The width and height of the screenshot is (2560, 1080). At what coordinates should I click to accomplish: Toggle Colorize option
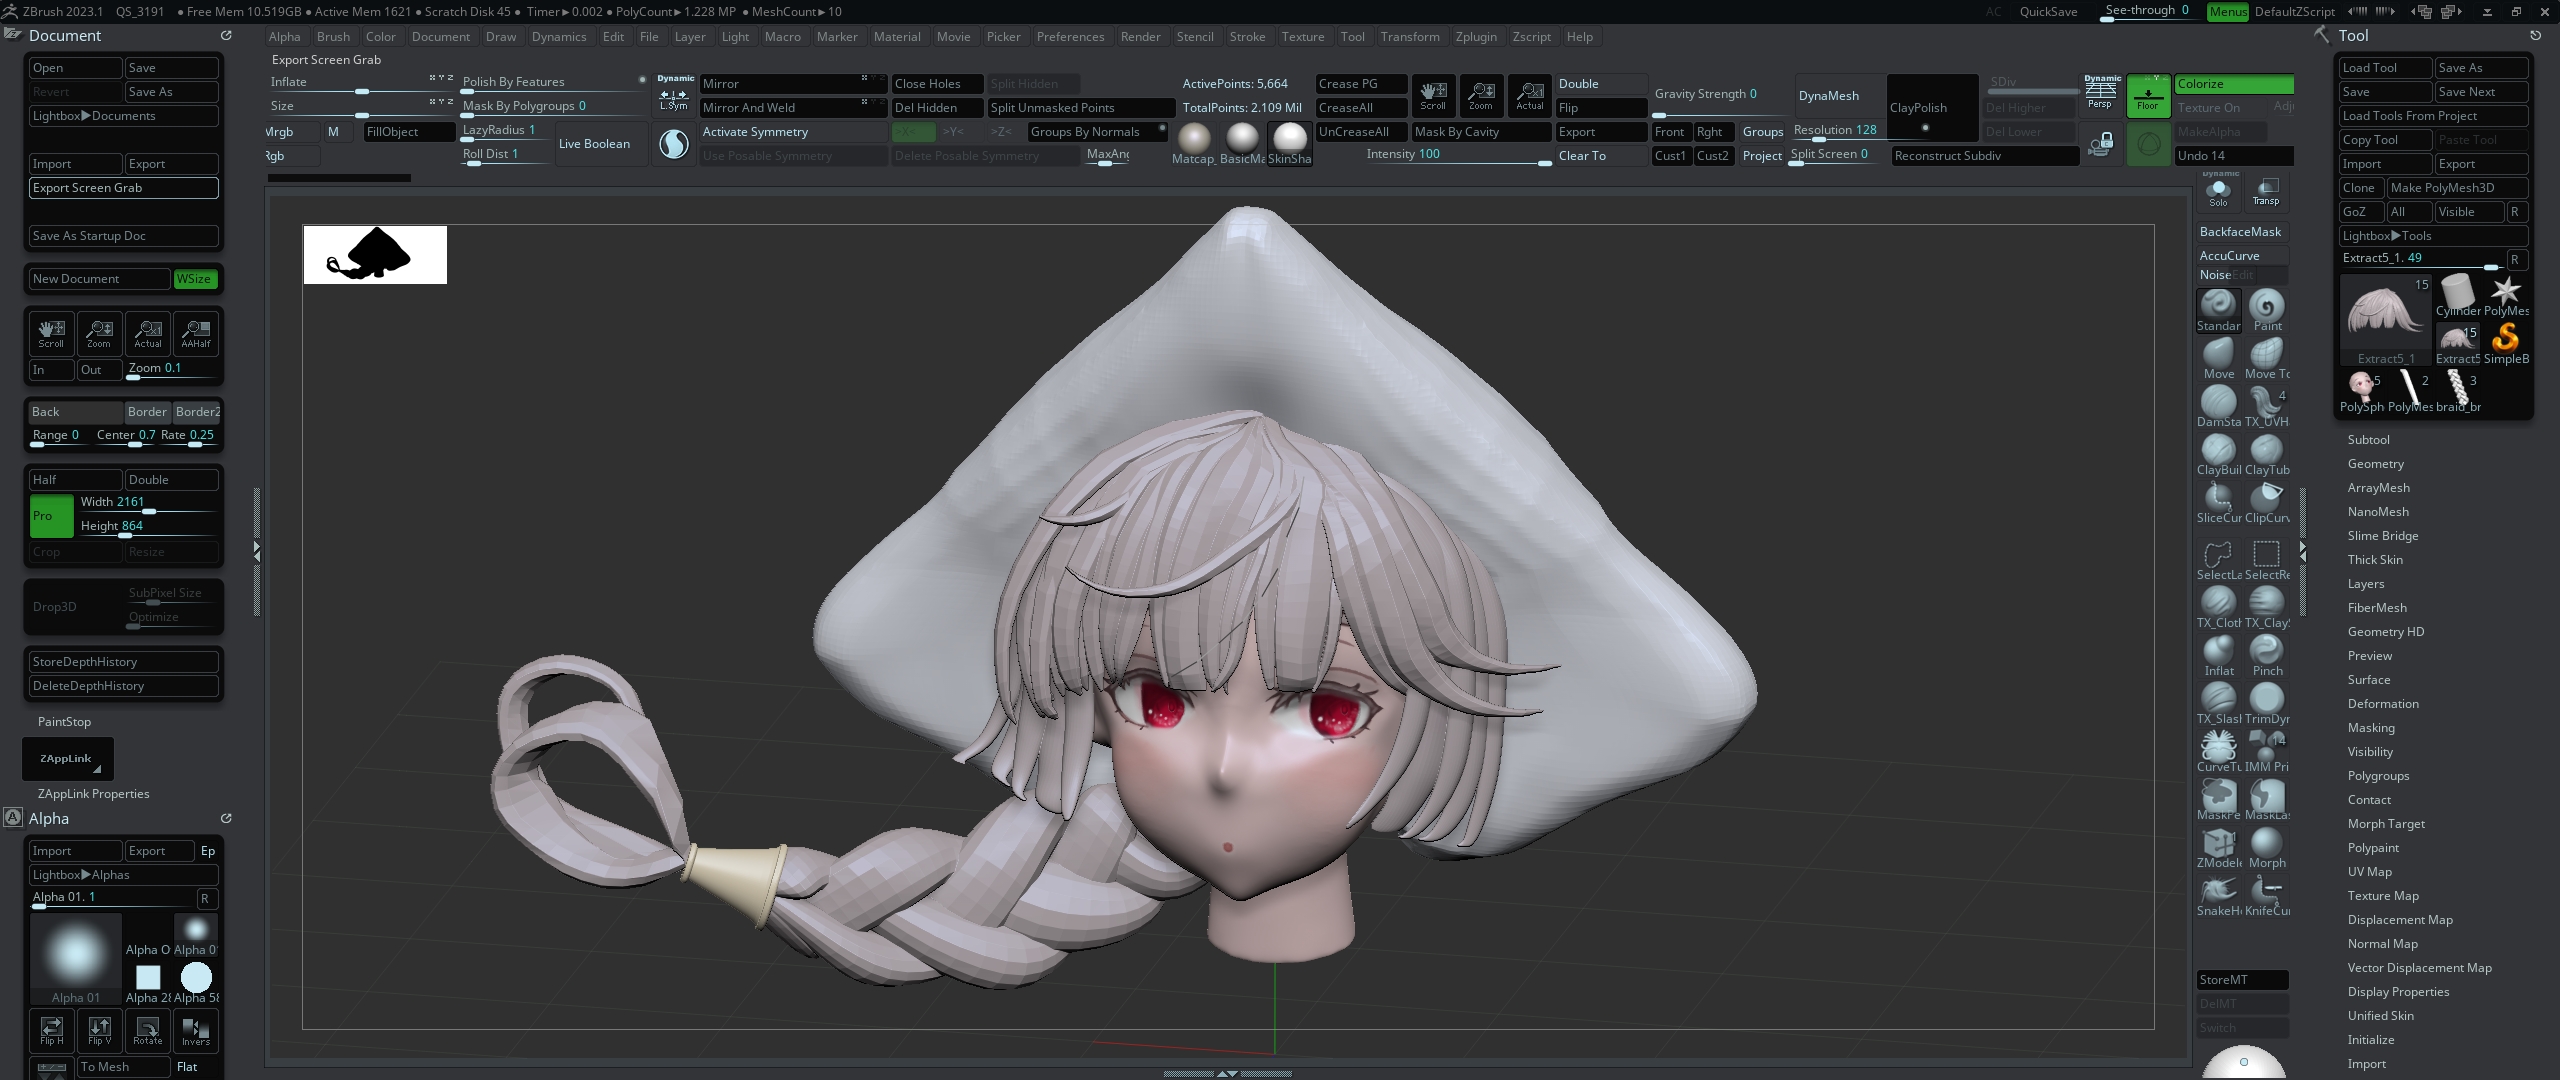coord(2234,84)
